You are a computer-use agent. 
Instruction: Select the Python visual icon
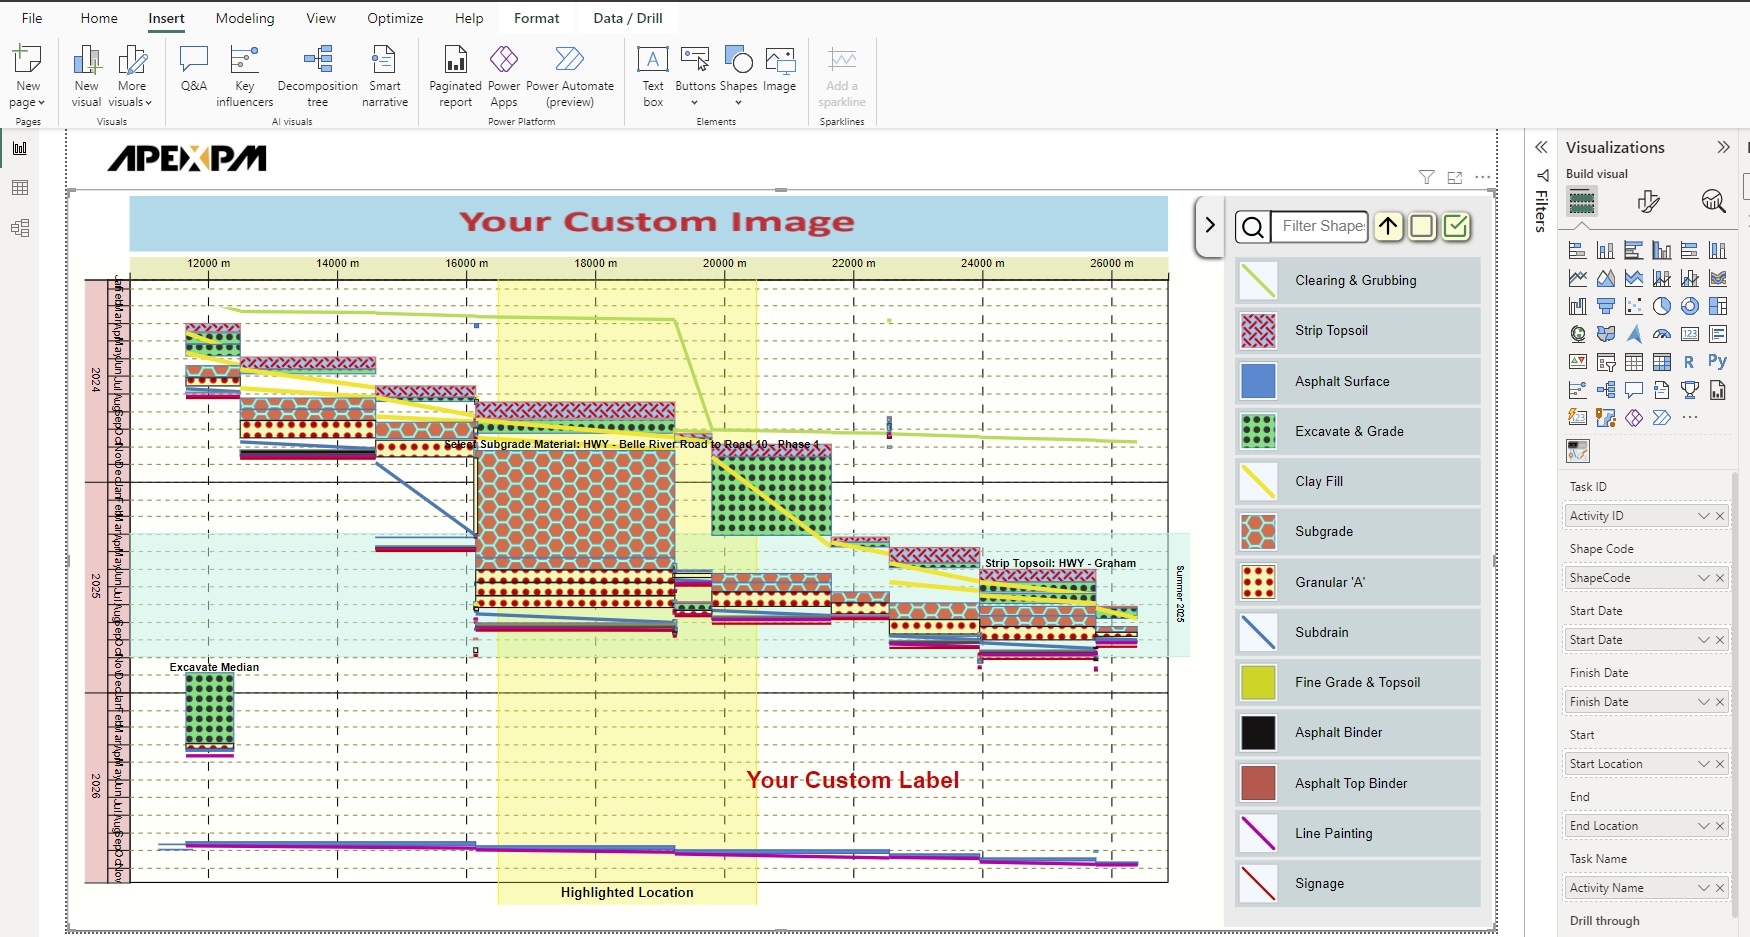(1719, 362)
